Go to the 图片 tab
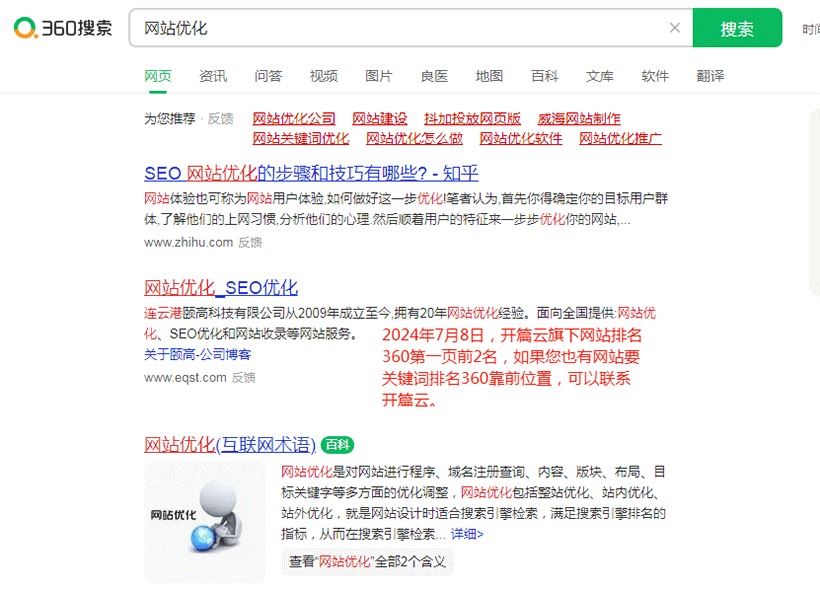 pos(379,76)
